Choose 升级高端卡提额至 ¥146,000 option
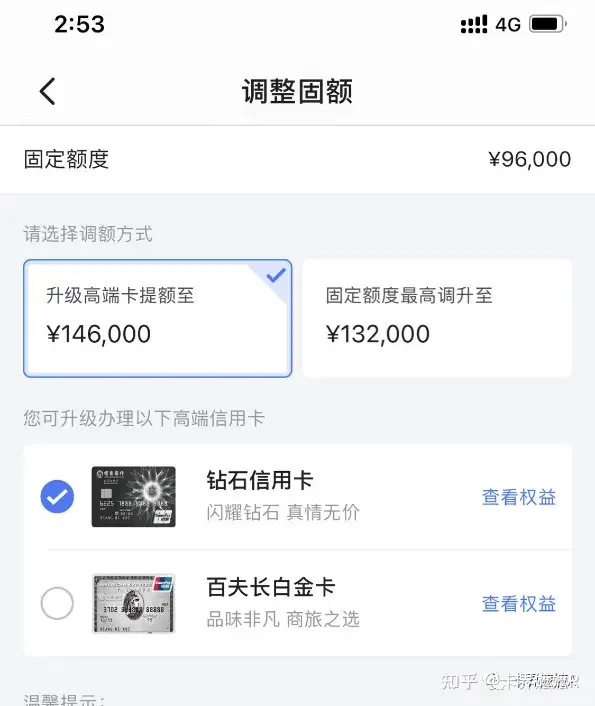The image size is (595, 706). pyautogui.click(x=158, y=318)
